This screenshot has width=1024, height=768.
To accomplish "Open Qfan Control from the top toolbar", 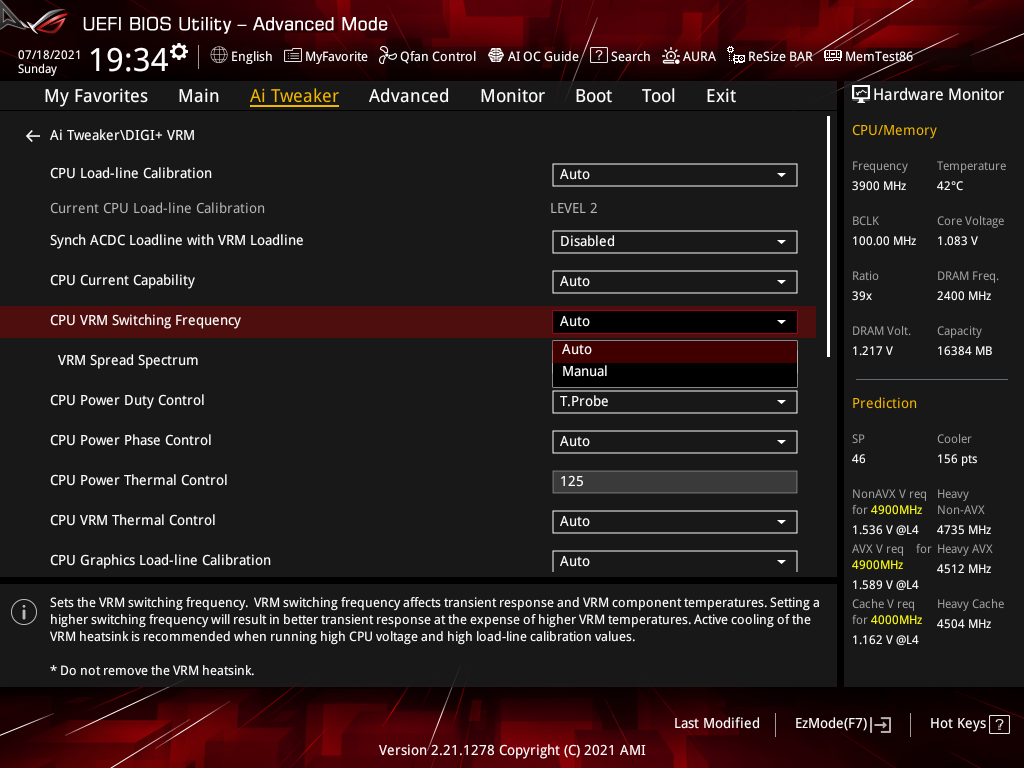I will 427,56.
